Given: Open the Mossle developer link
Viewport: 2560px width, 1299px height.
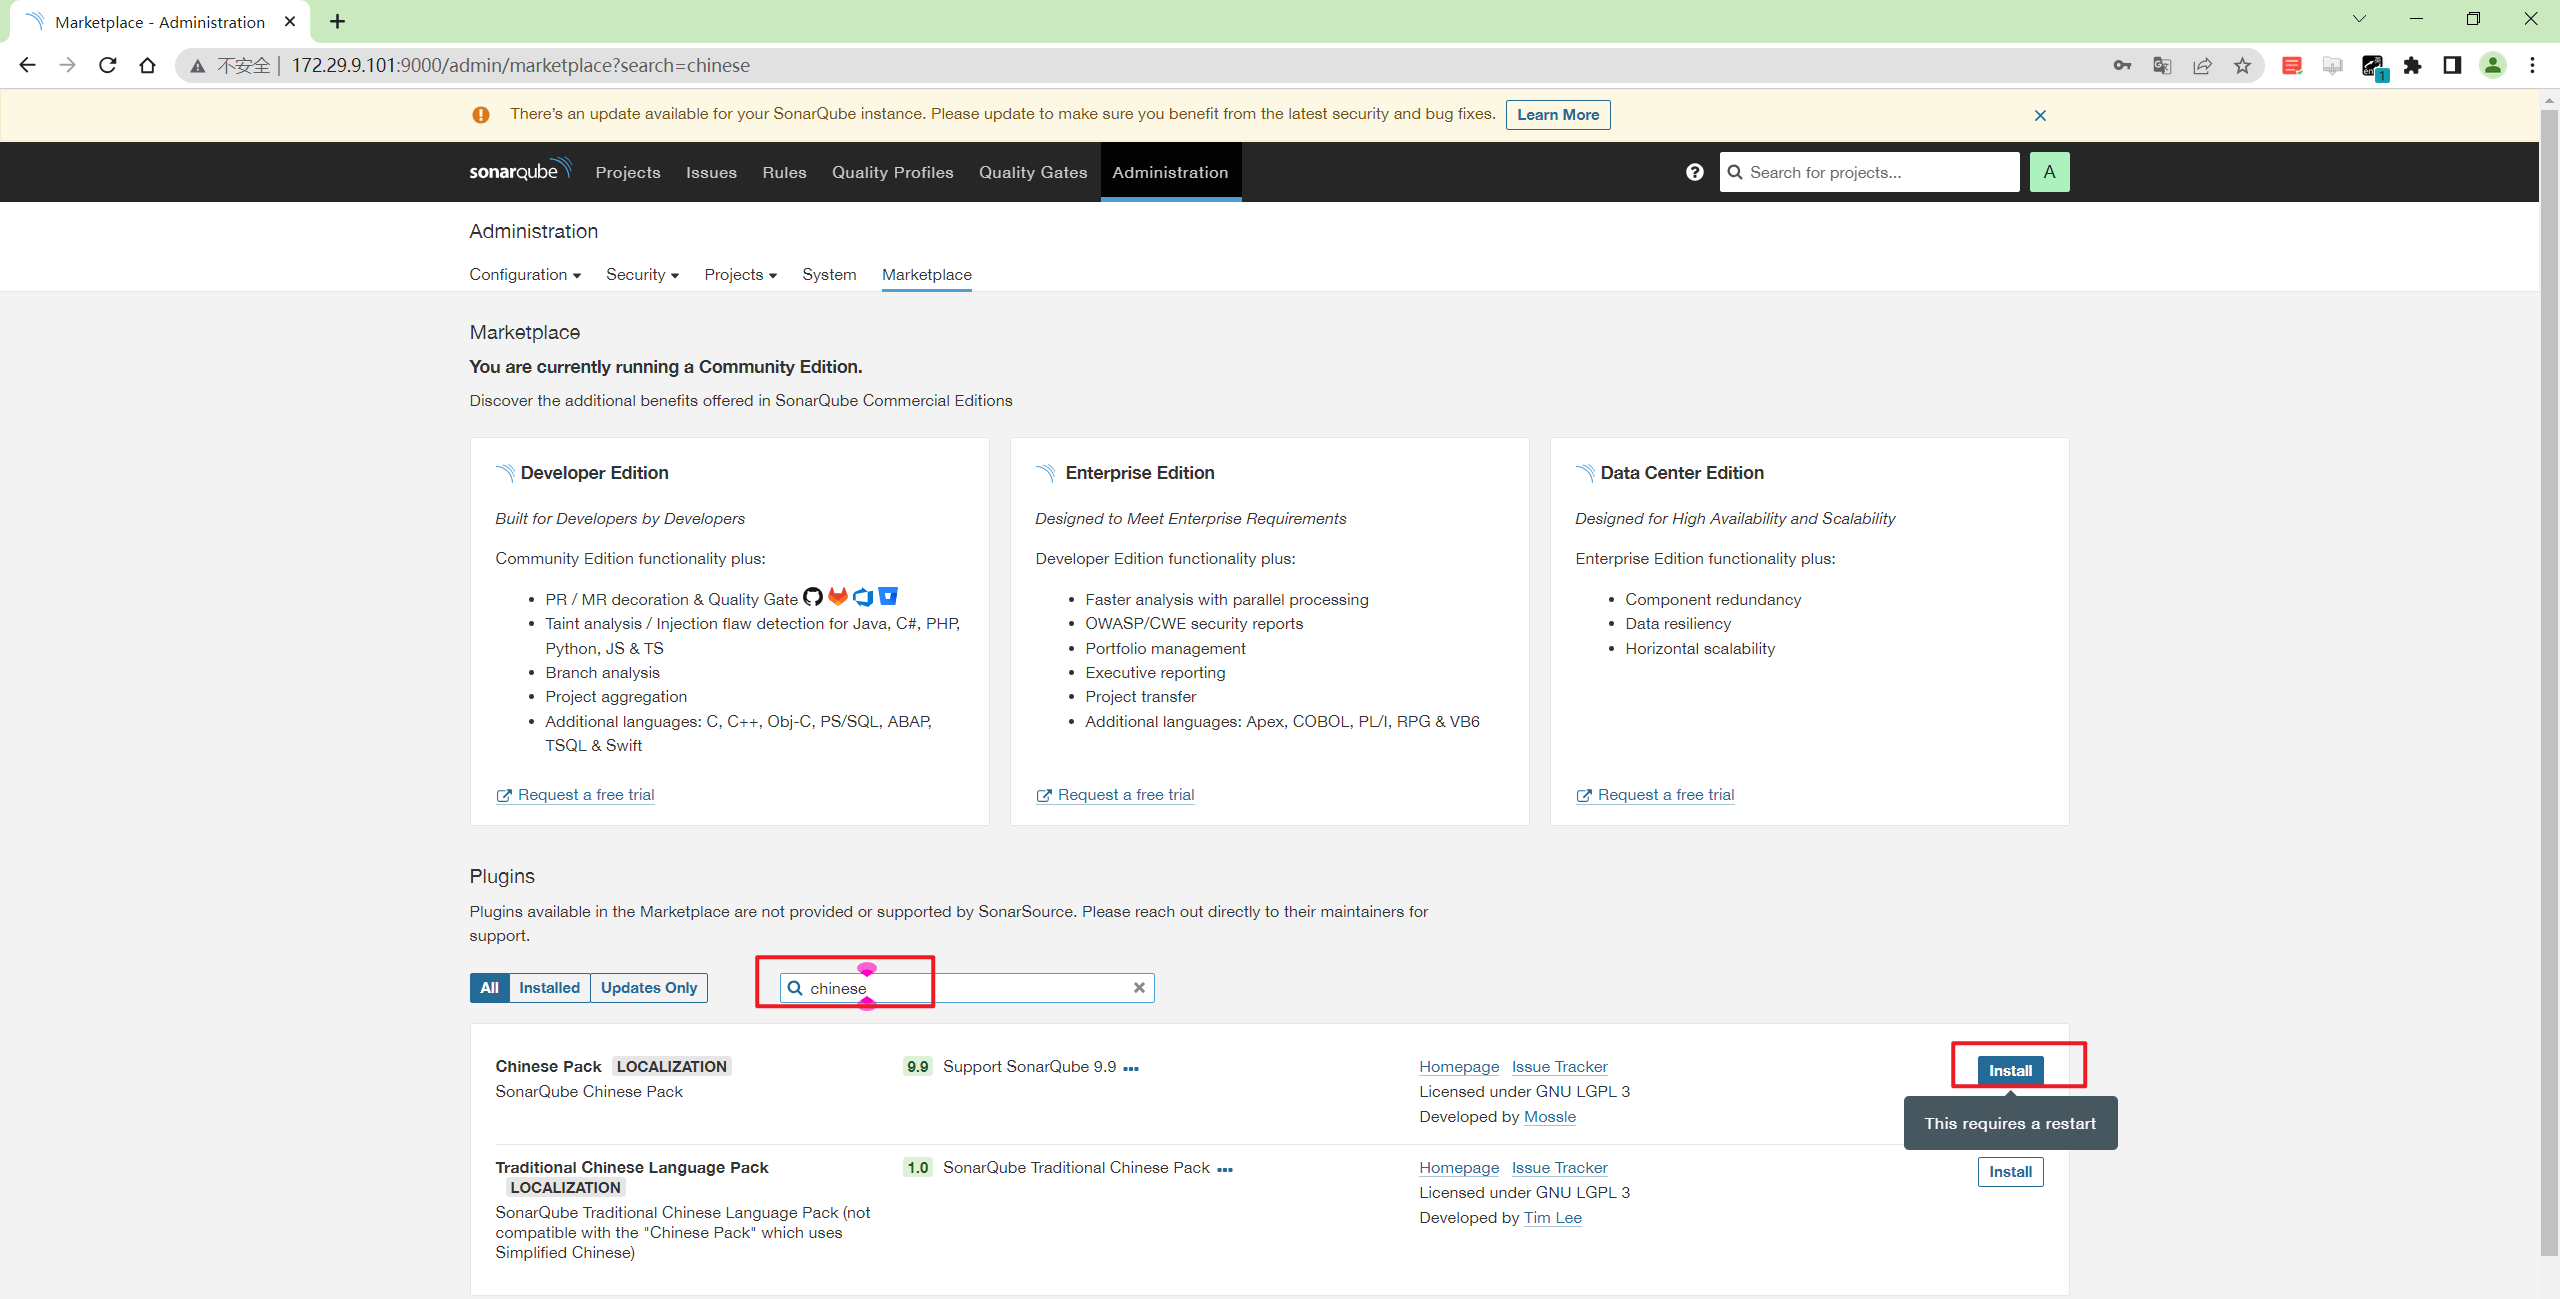Looking at the screenshot, I should click(1550, 1116).
